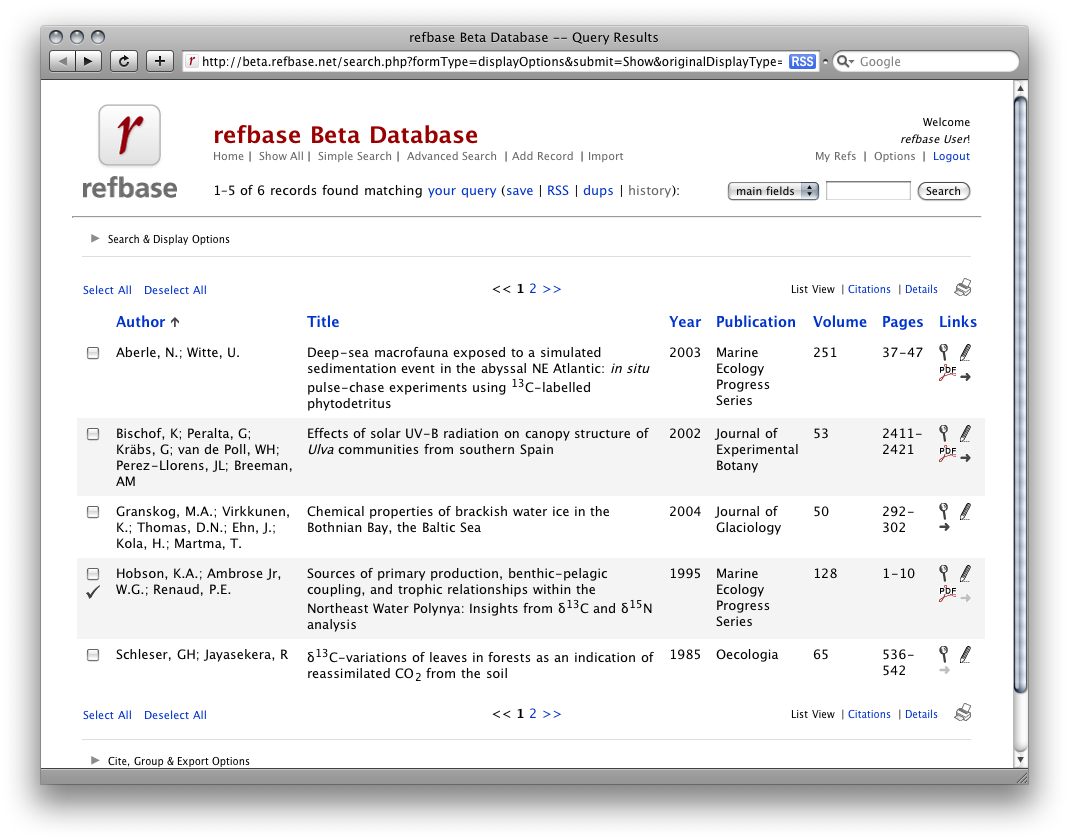Viewport: 1069px width, 840px height.
Task: Select the Bischof, K record checkbox
Action: (x=93, y=434)
